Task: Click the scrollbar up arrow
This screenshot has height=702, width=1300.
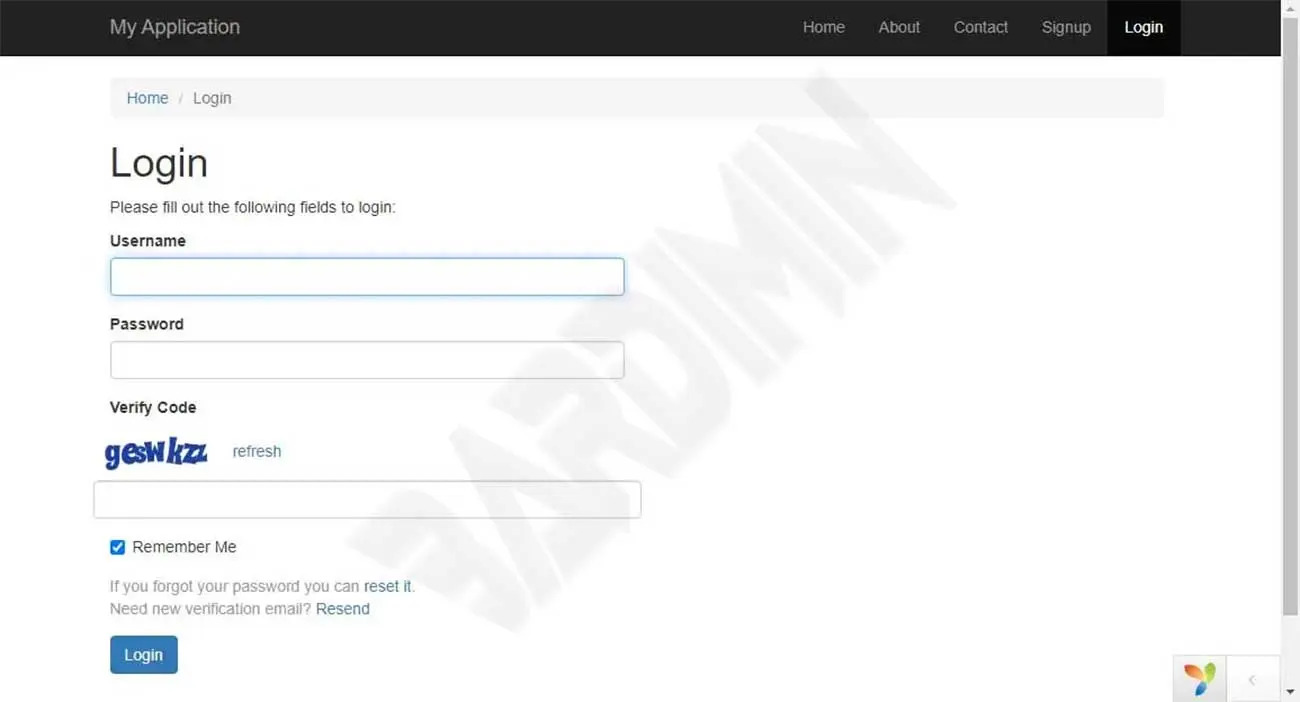Action: (x=1290, y=8)
